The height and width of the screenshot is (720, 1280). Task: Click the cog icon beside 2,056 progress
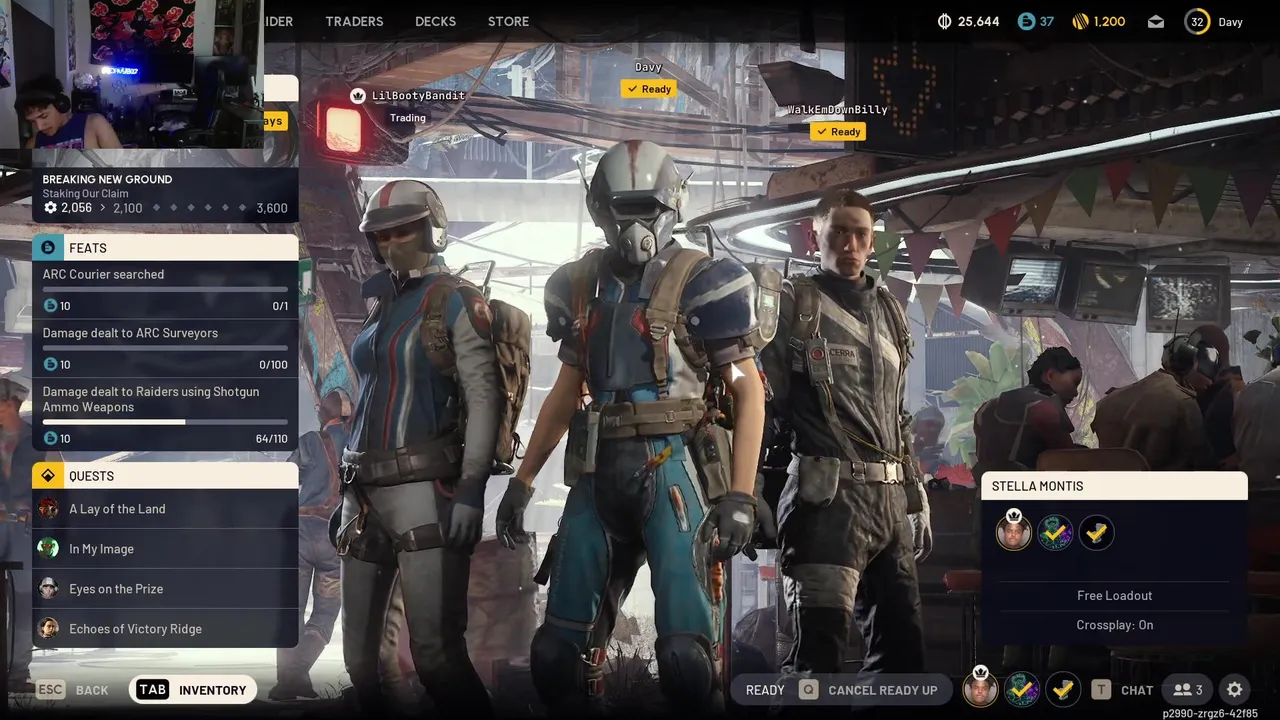point(50,208)
